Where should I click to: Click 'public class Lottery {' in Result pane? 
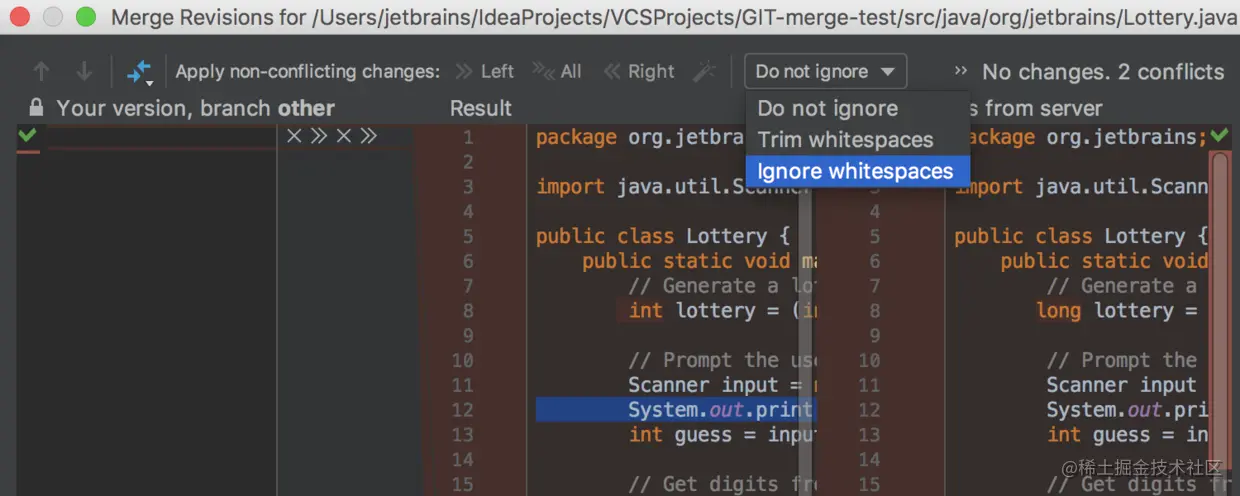tap(663, 236)
